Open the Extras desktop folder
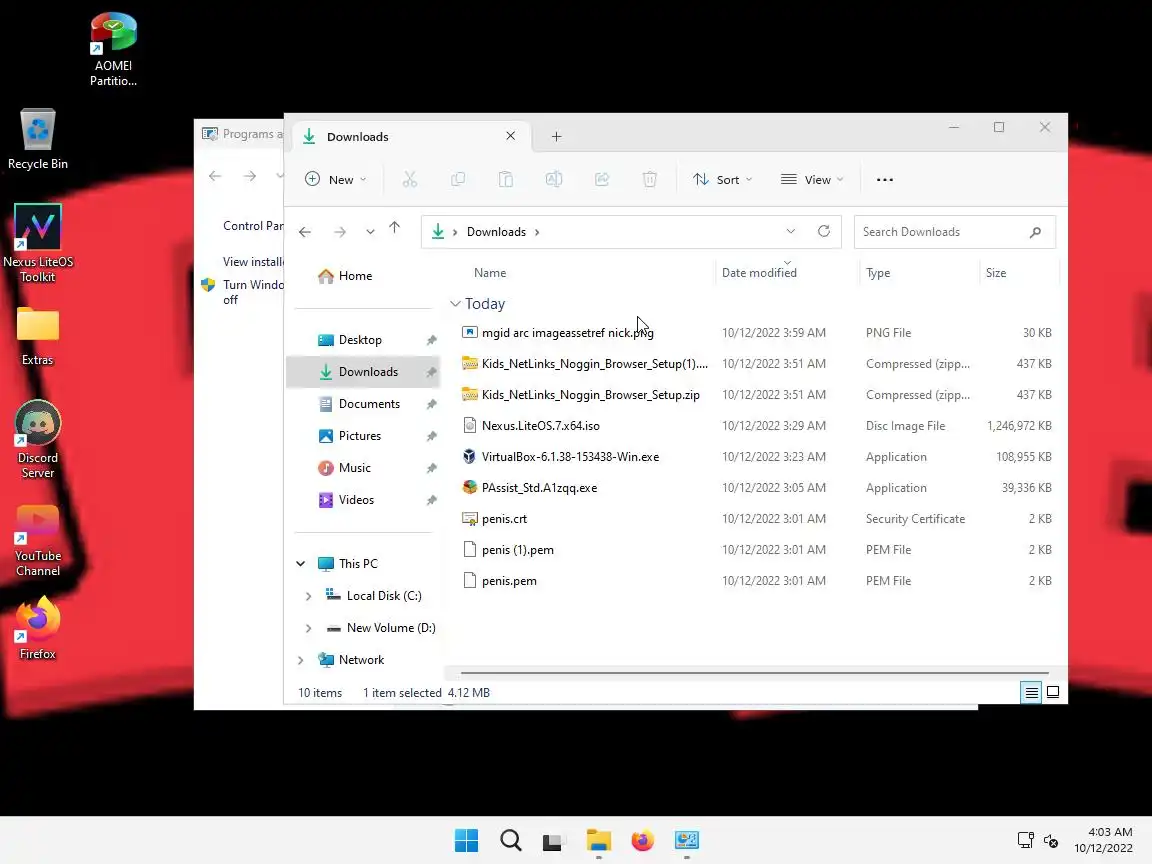This screenshot has height=864, width=1152. click(37, 336)
